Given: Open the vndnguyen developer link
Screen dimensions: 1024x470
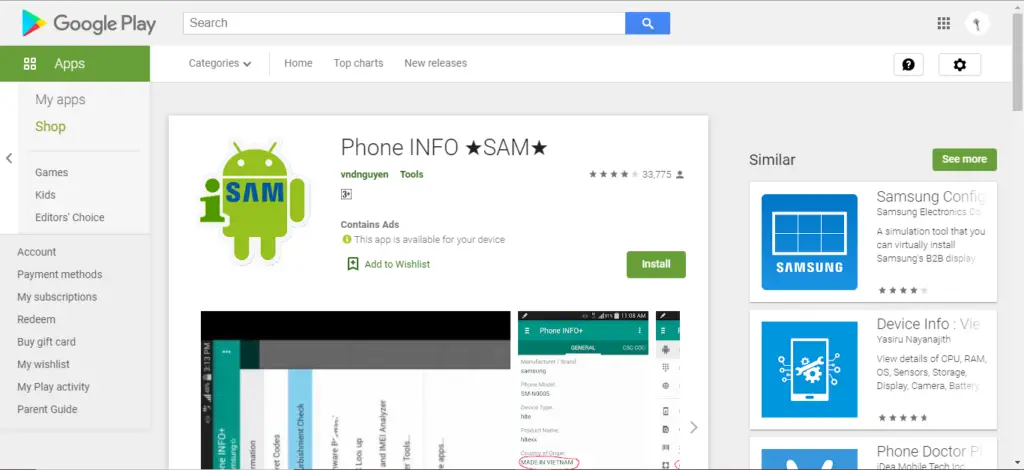Looking at the screenshot, I should 364,174.
